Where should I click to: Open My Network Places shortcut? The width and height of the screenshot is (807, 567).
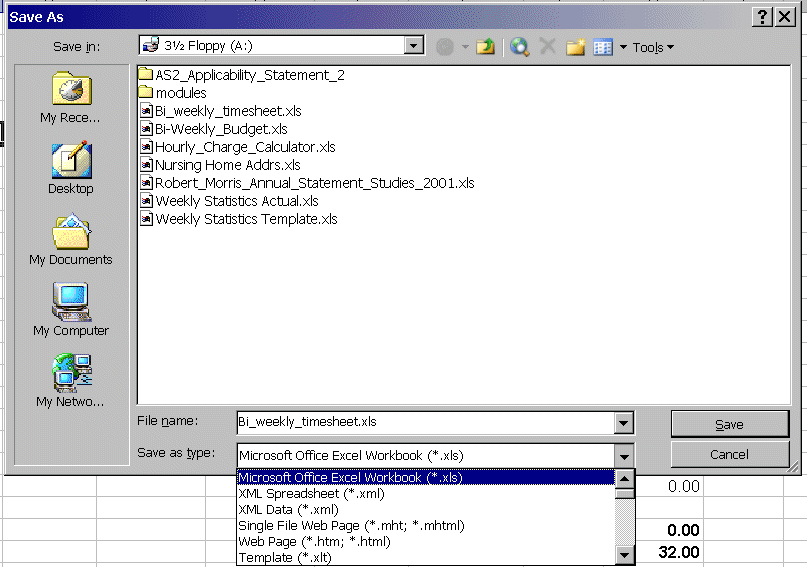tap(70, 381)
